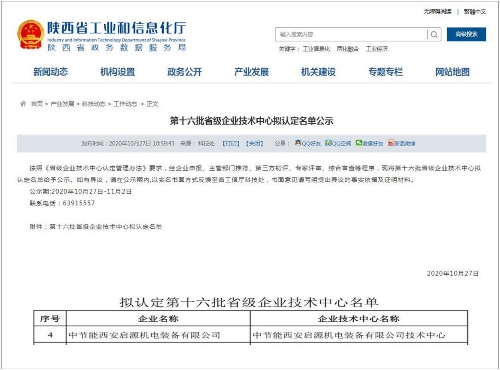Click the date 2020年10月27日 at right
This screenshot has height=370, width=500.
(453, 273)
